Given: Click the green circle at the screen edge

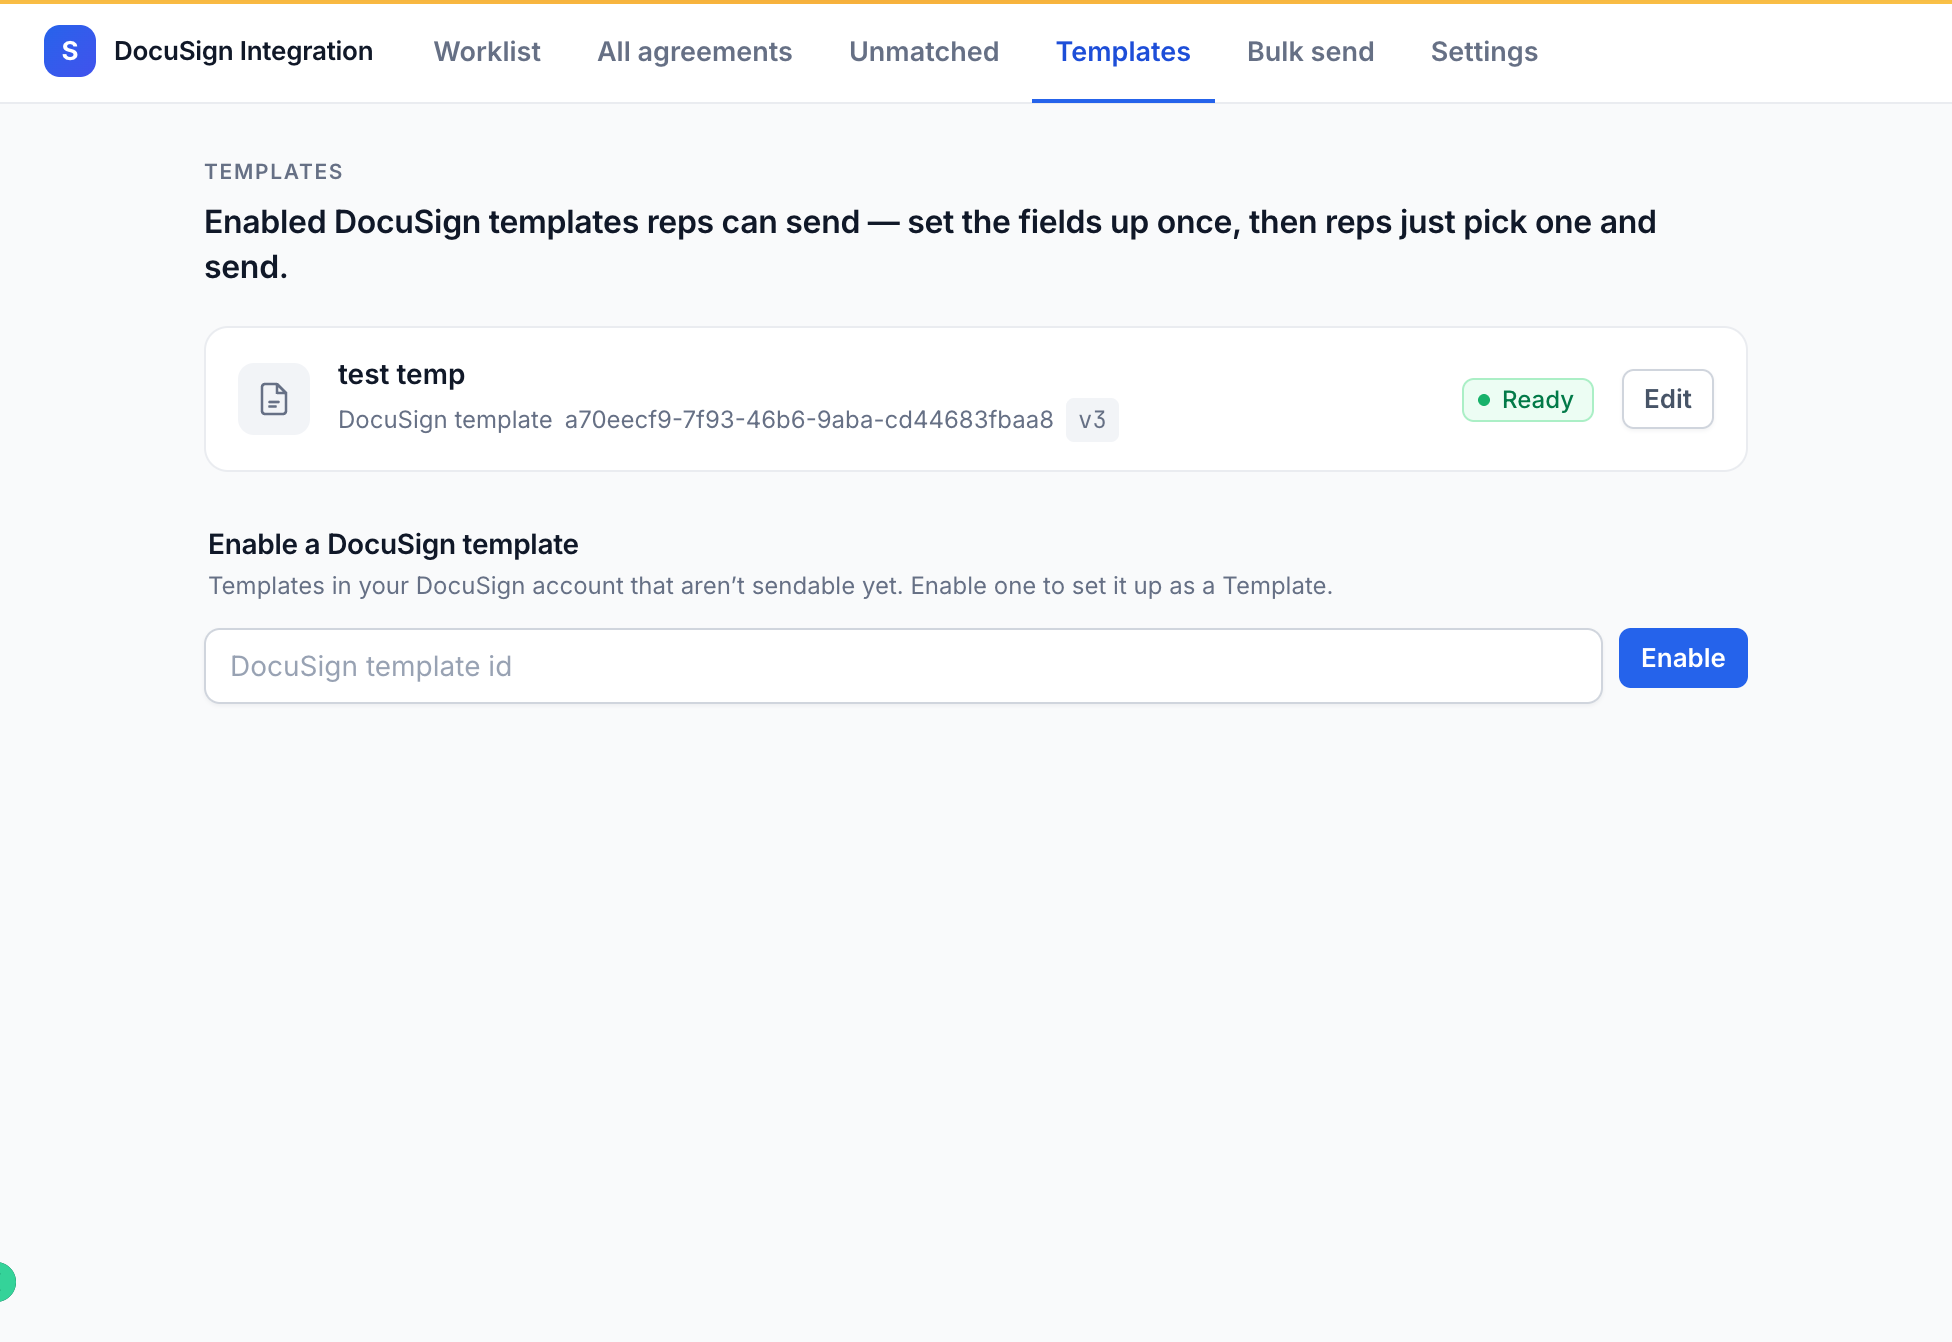Looking at the screenshot, I should point(6,1282).
